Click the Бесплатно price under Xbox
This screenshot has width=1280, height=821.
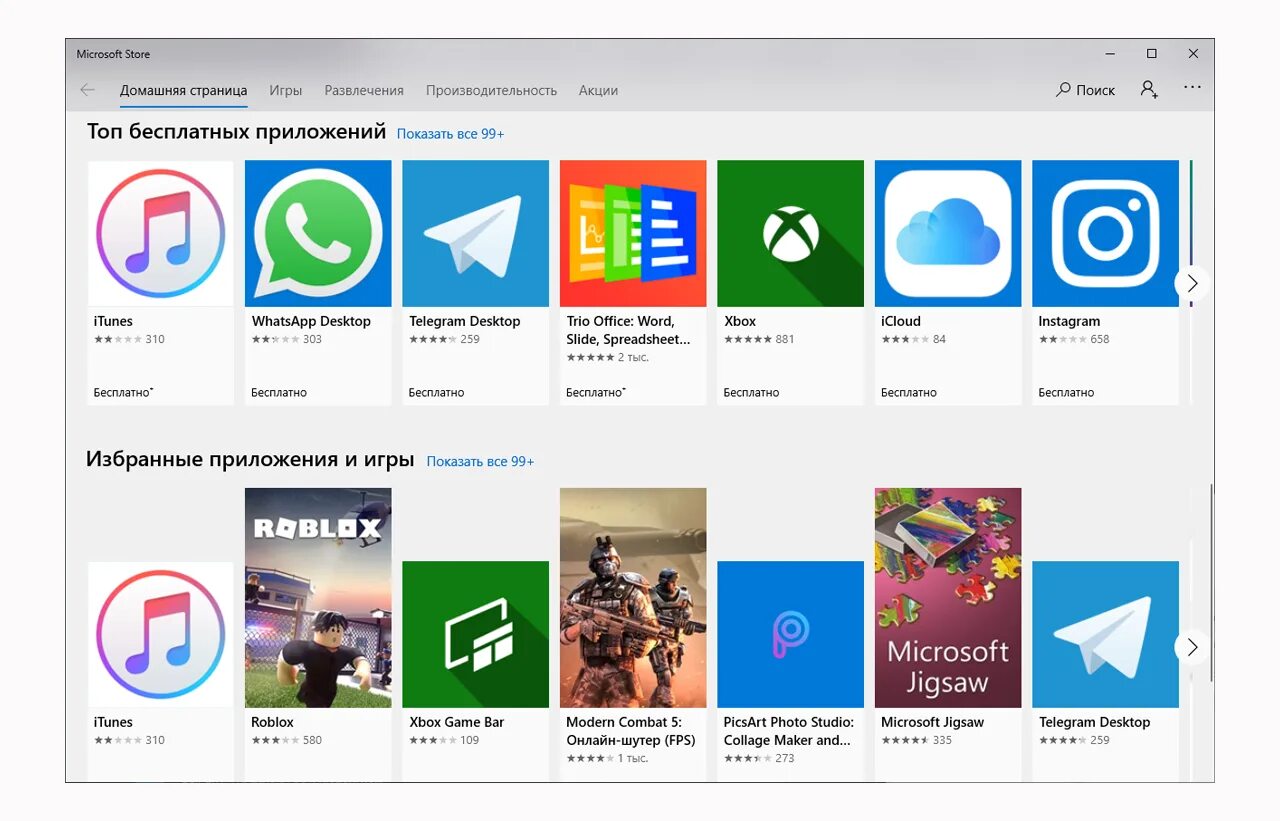coord(751,393)
